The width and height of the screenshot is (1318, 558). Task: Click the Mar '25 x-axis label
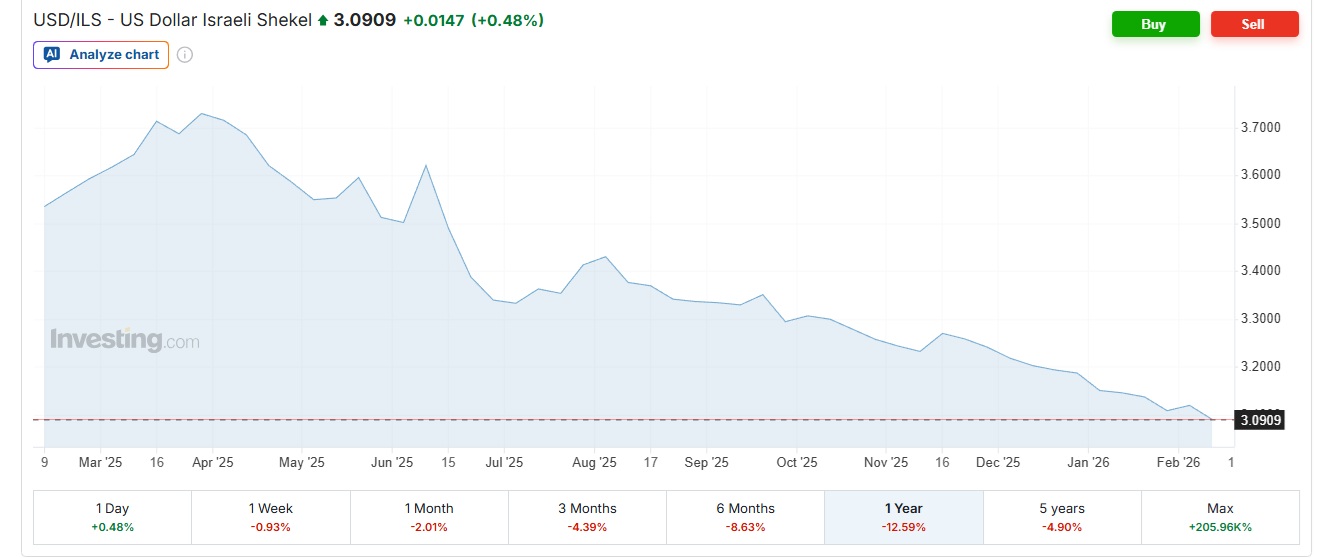click(x=100, y=463)
